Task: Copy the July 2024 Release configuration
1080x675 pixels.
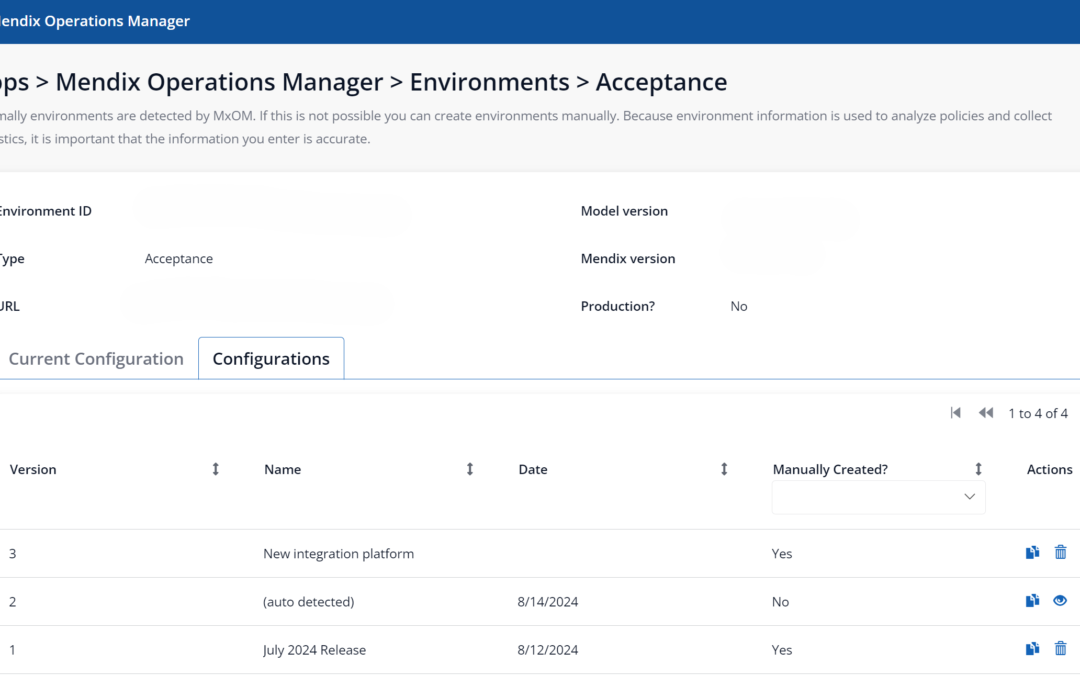Action: (x=1032, y=649)
